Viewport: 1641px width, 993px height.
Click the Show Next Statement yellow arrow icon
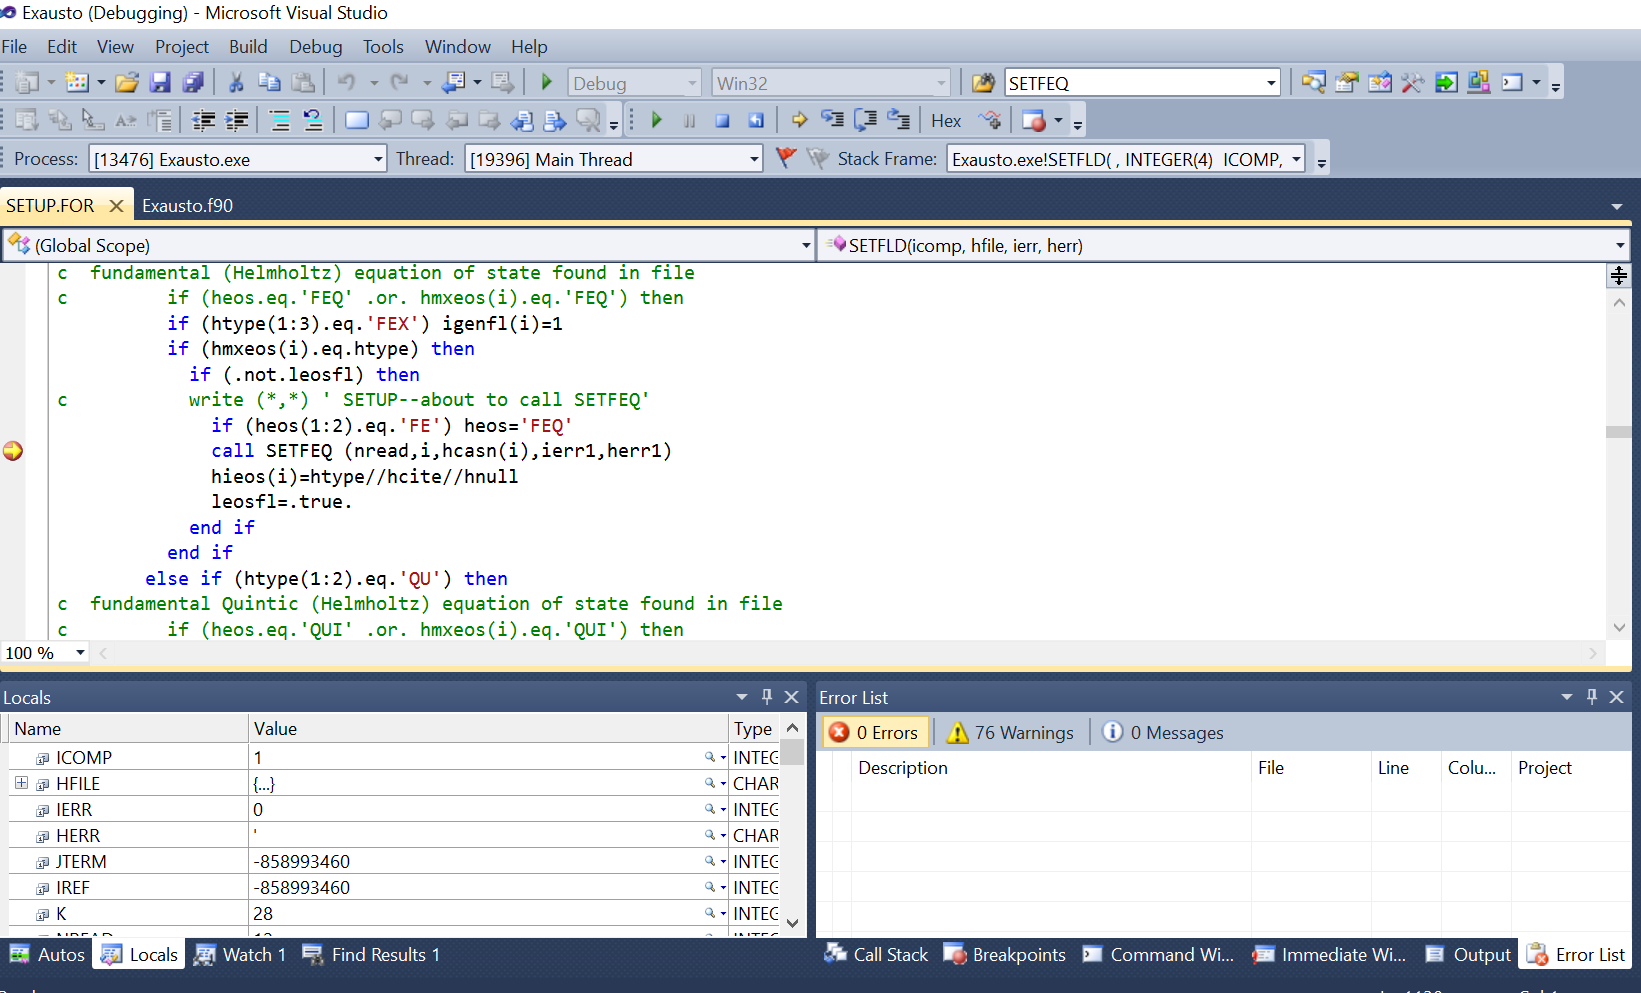click(x=798, y=119)
